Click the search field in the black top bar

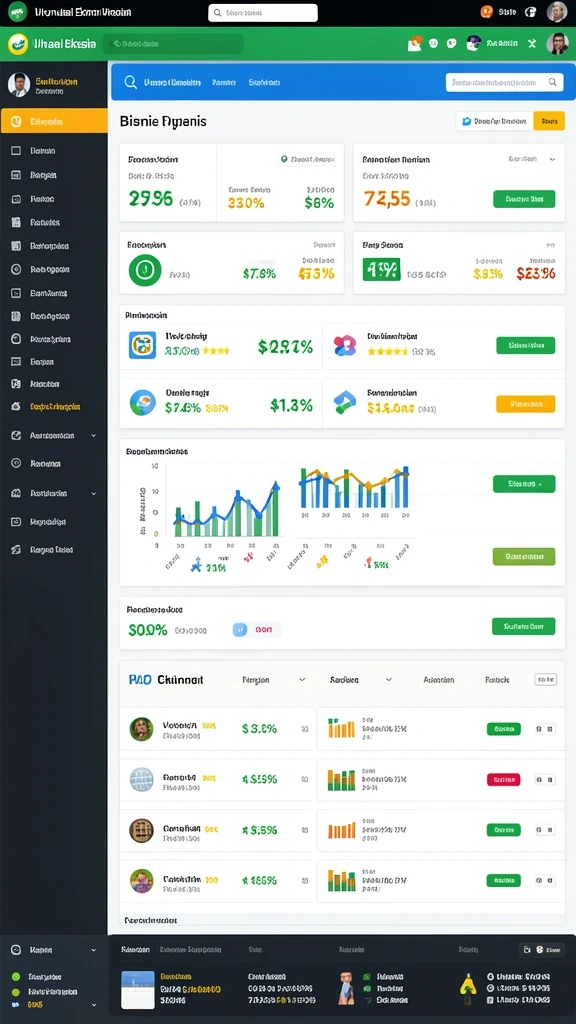(x=263, y=12)
